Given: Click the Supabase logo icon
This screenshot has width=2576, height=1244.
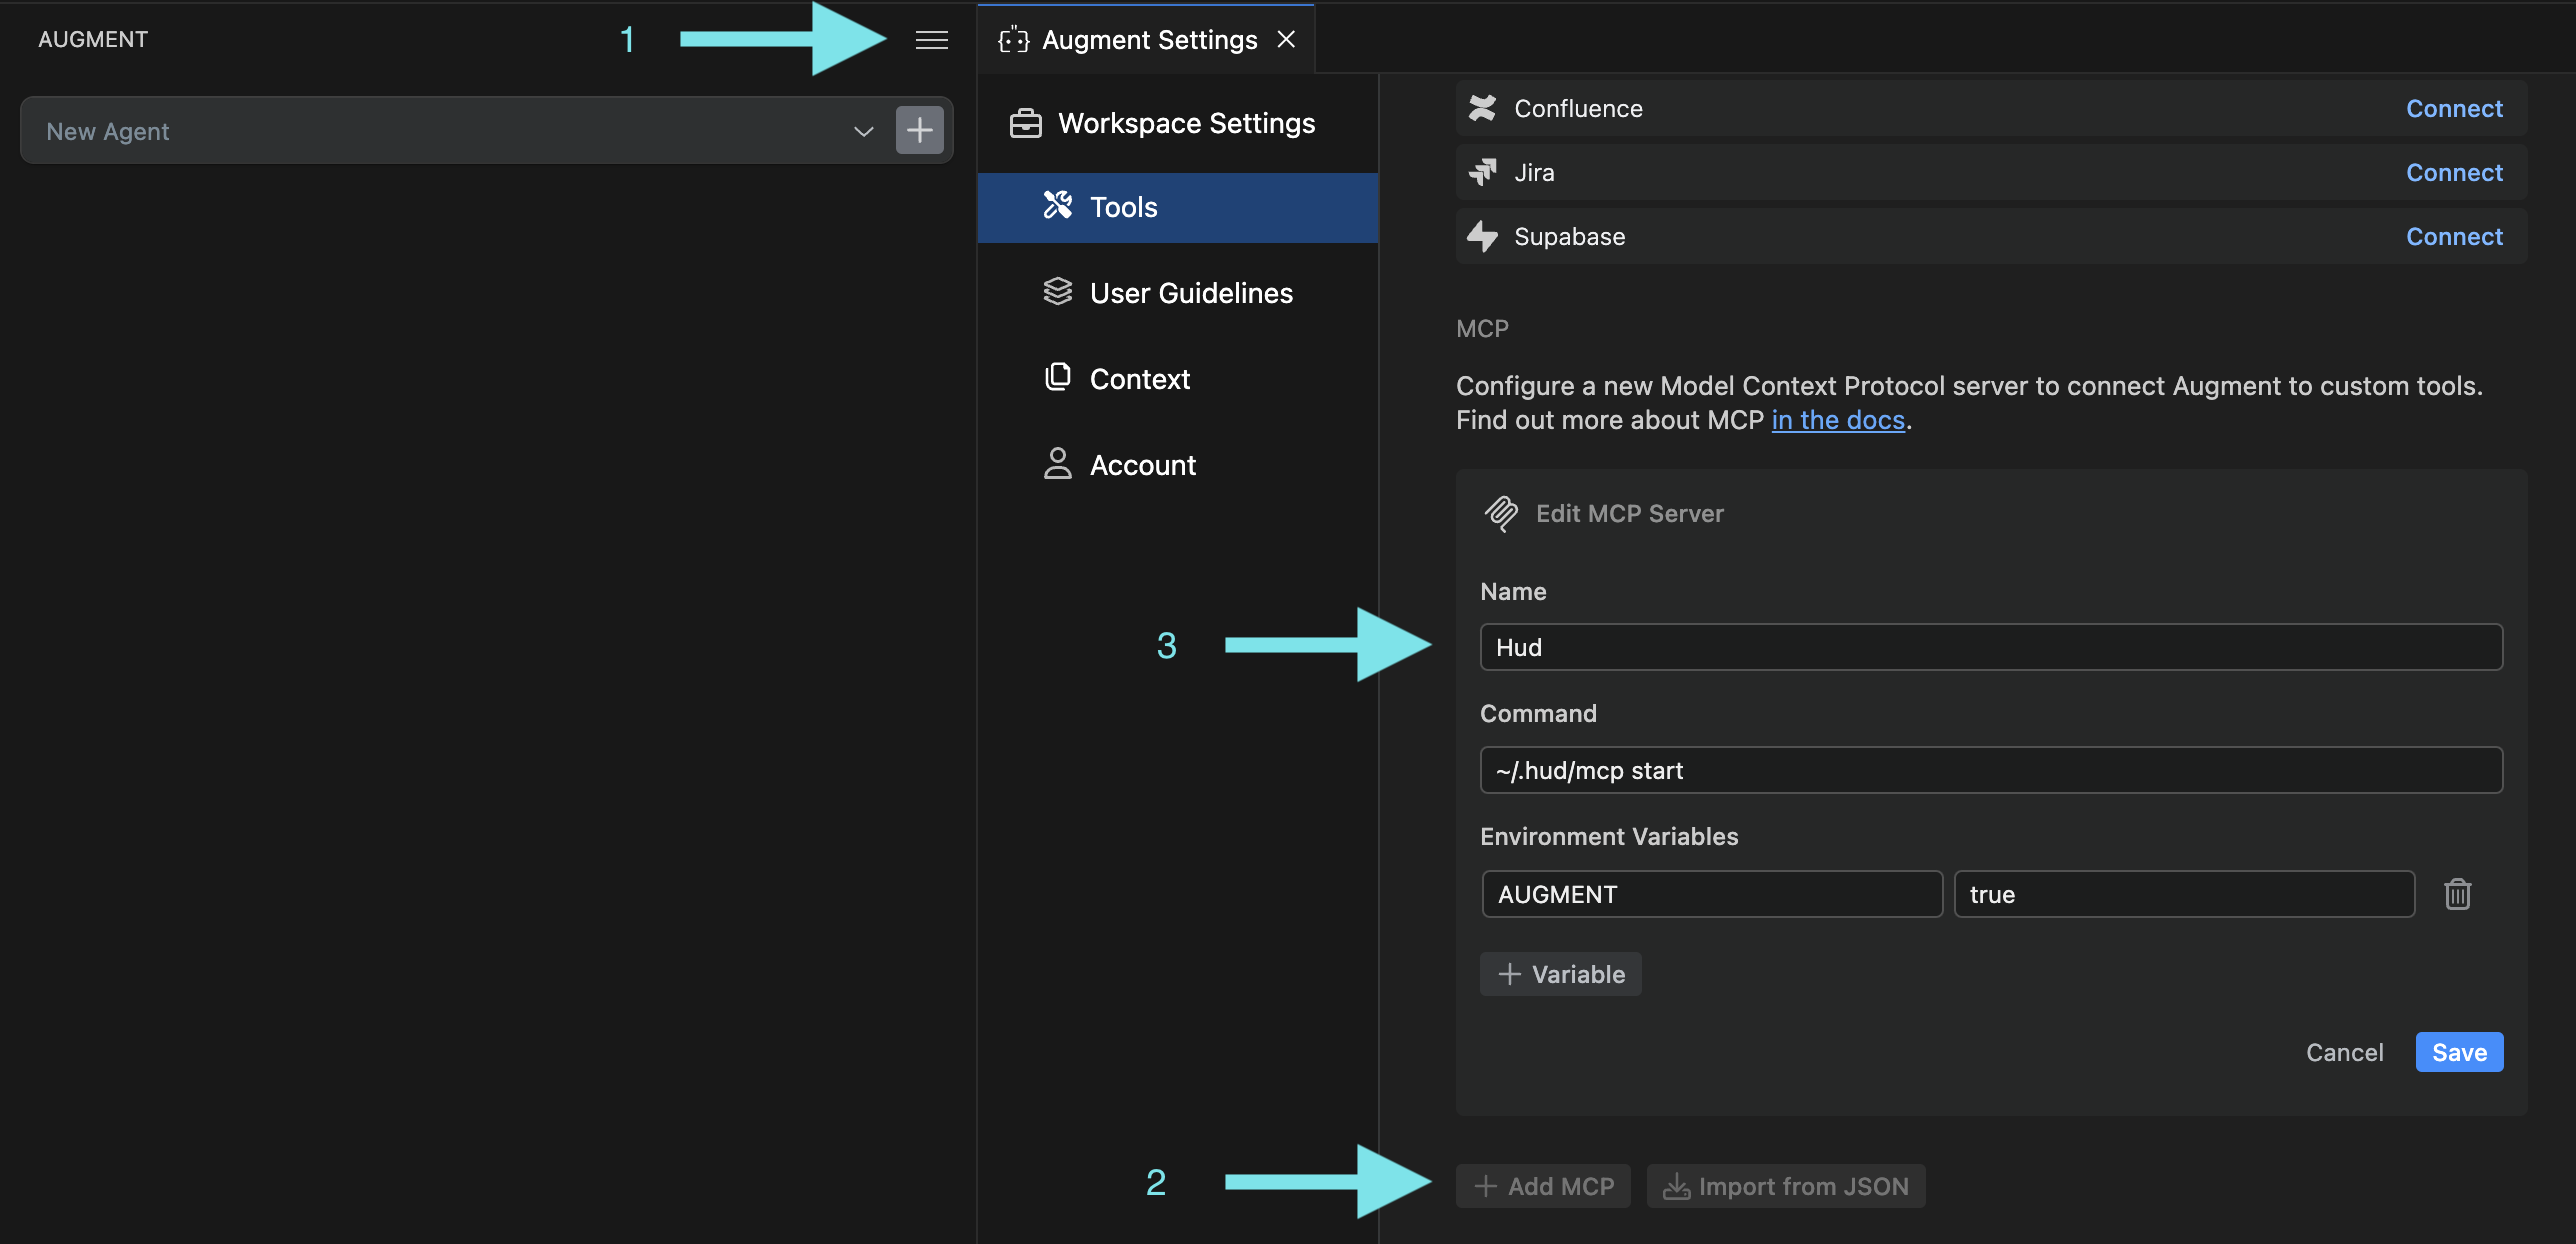Looking at the screenshot, I should 1482,236.
